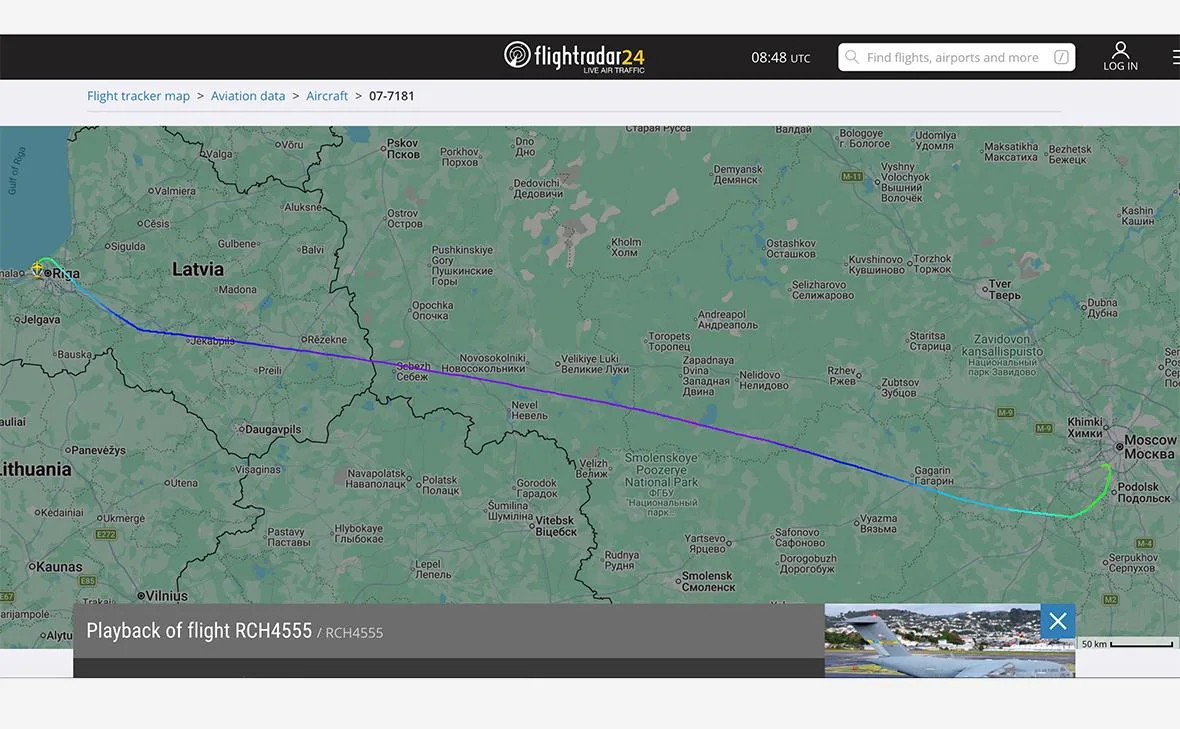Click the Vilnius city marker on map
1180x729 pixels.
(141, 596)
